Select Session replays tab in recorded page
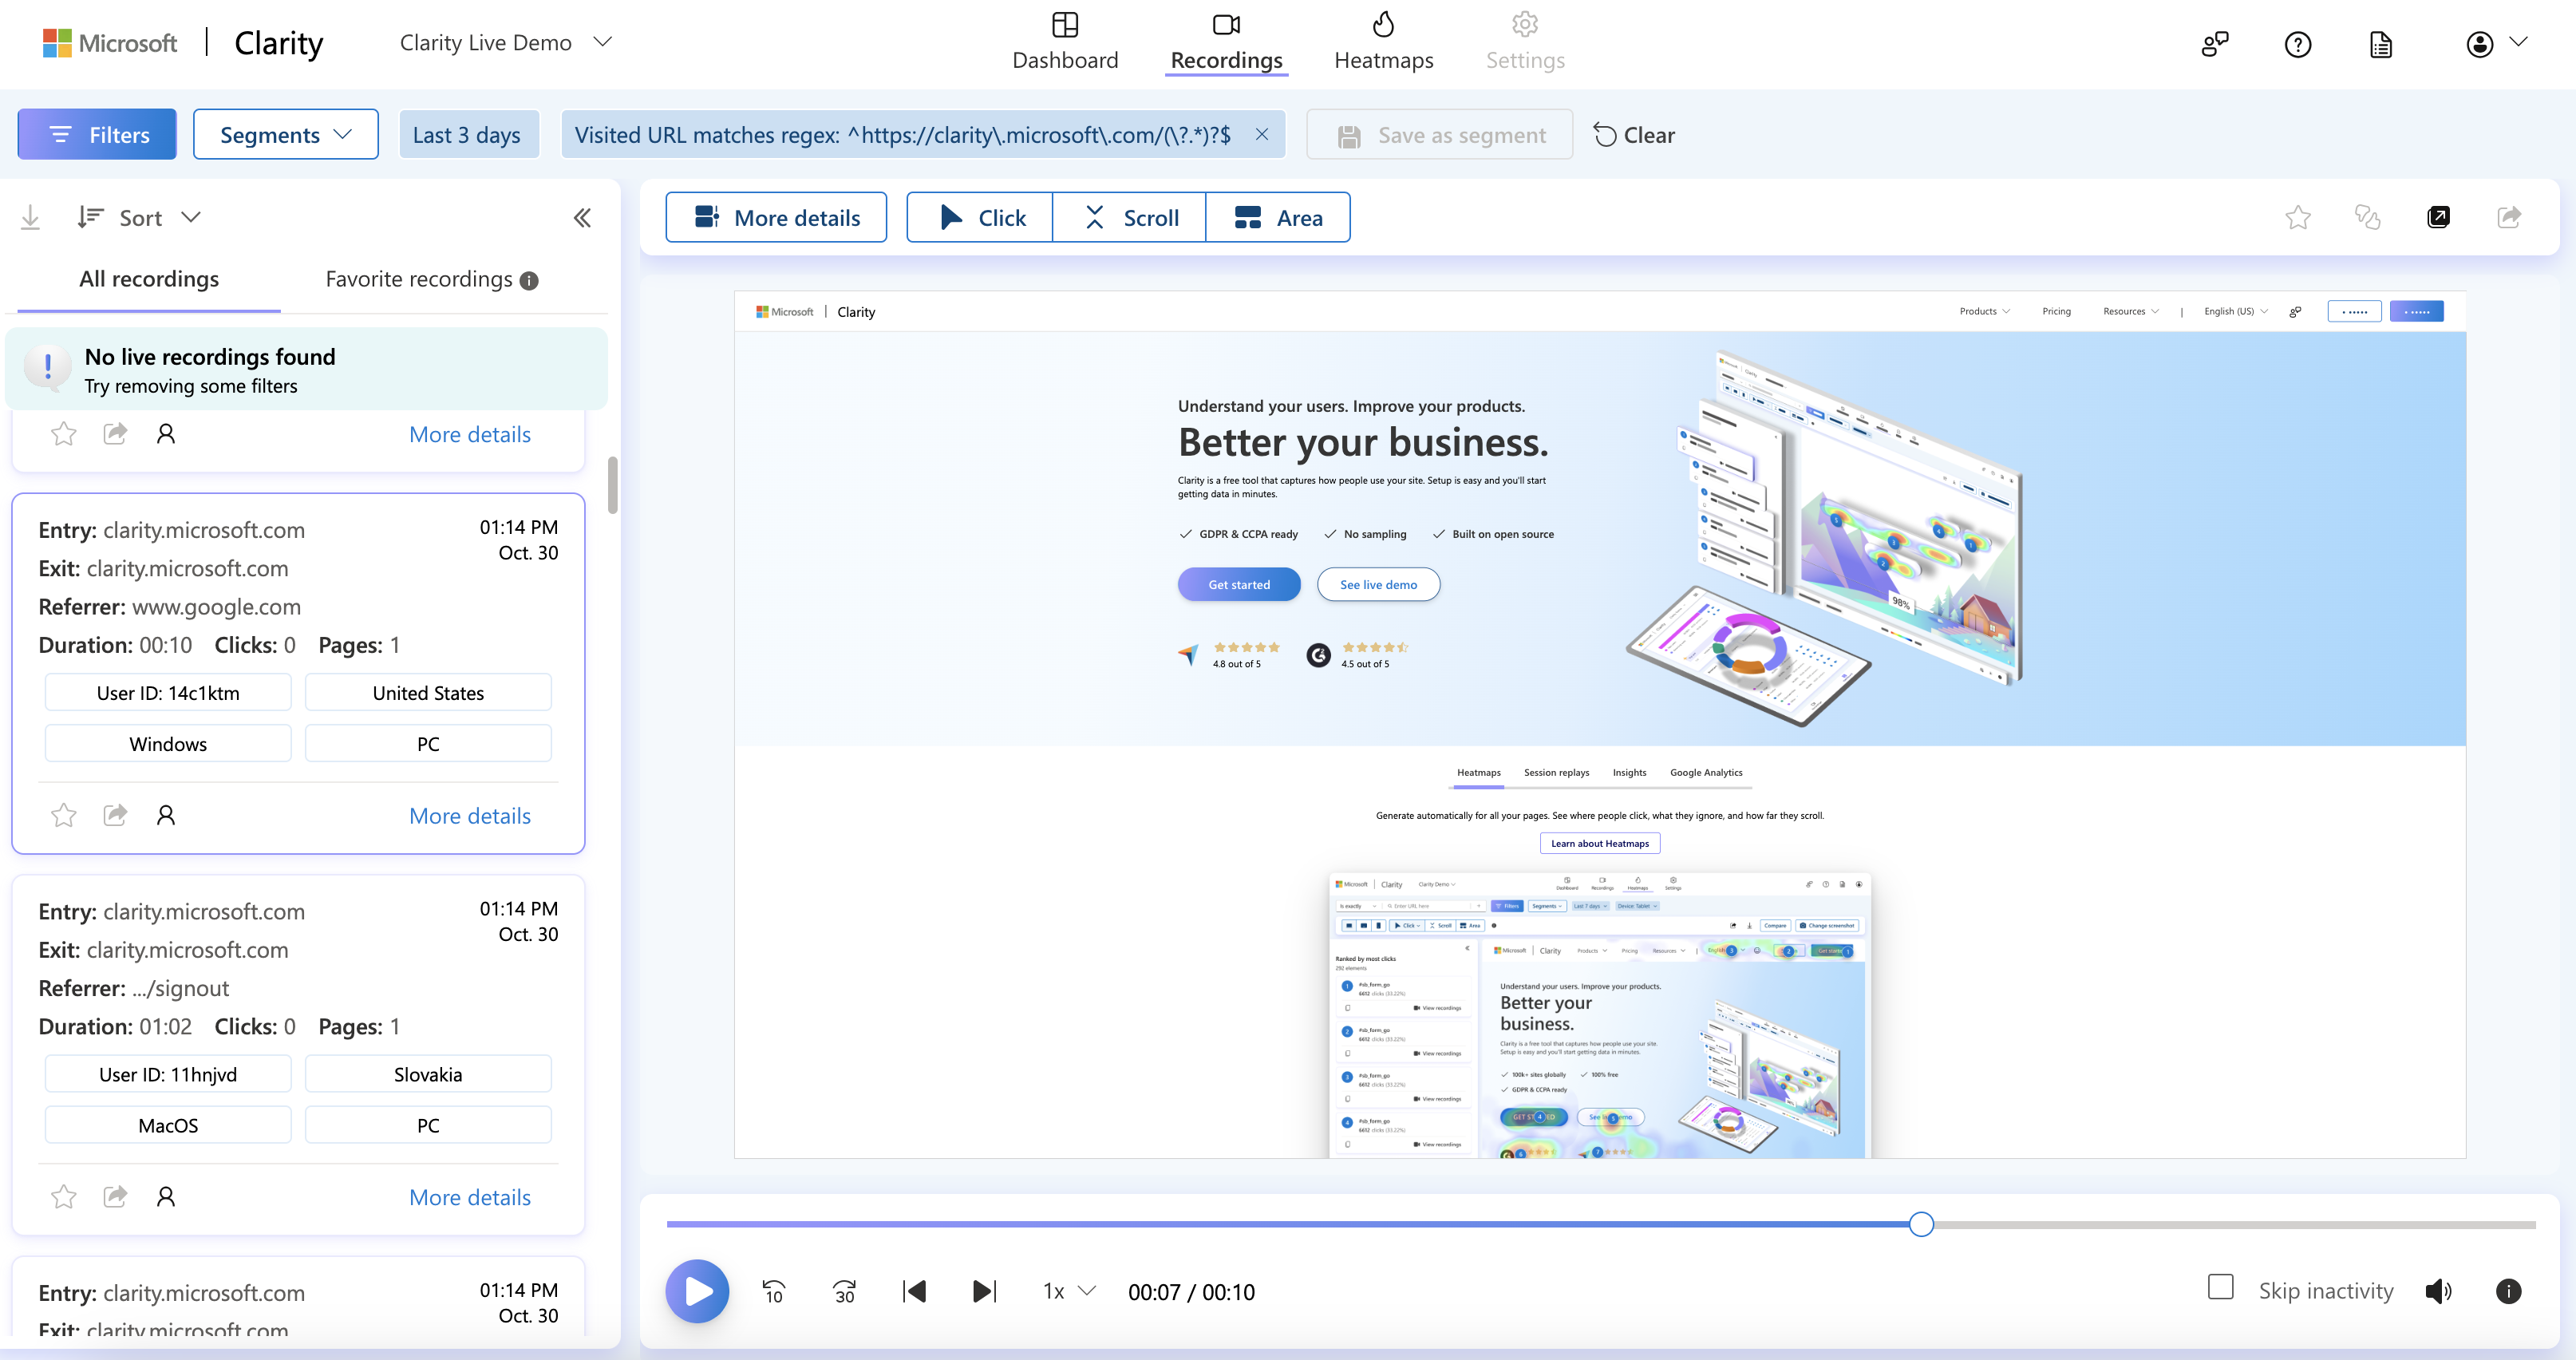Image resolution: width=2576 pixels, height=1360 pixels. 1556,772
